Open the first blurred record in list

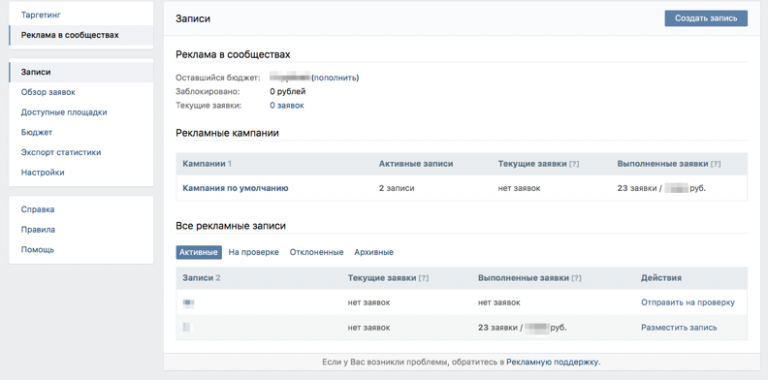click(x=189, y=303)
